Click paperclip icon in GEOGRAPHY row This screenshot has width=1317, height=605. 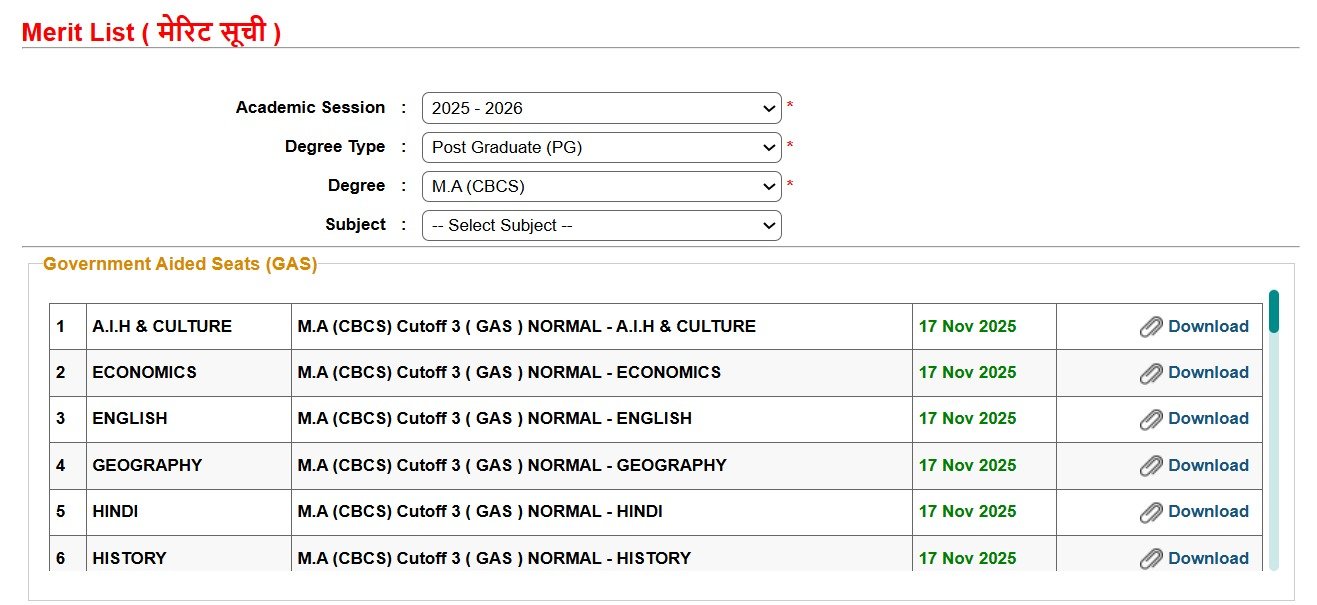click(1151, 466)
